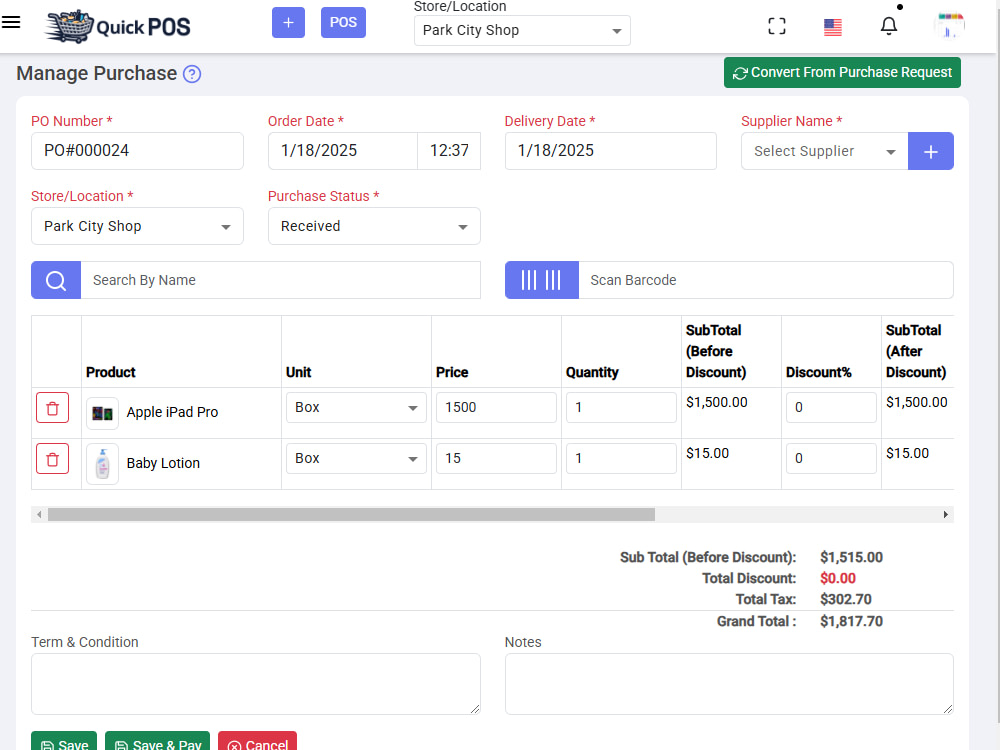Viewport: 1000px width, 750px height.
Task: Click the Unit column header
Action: (x=298, y=372)
